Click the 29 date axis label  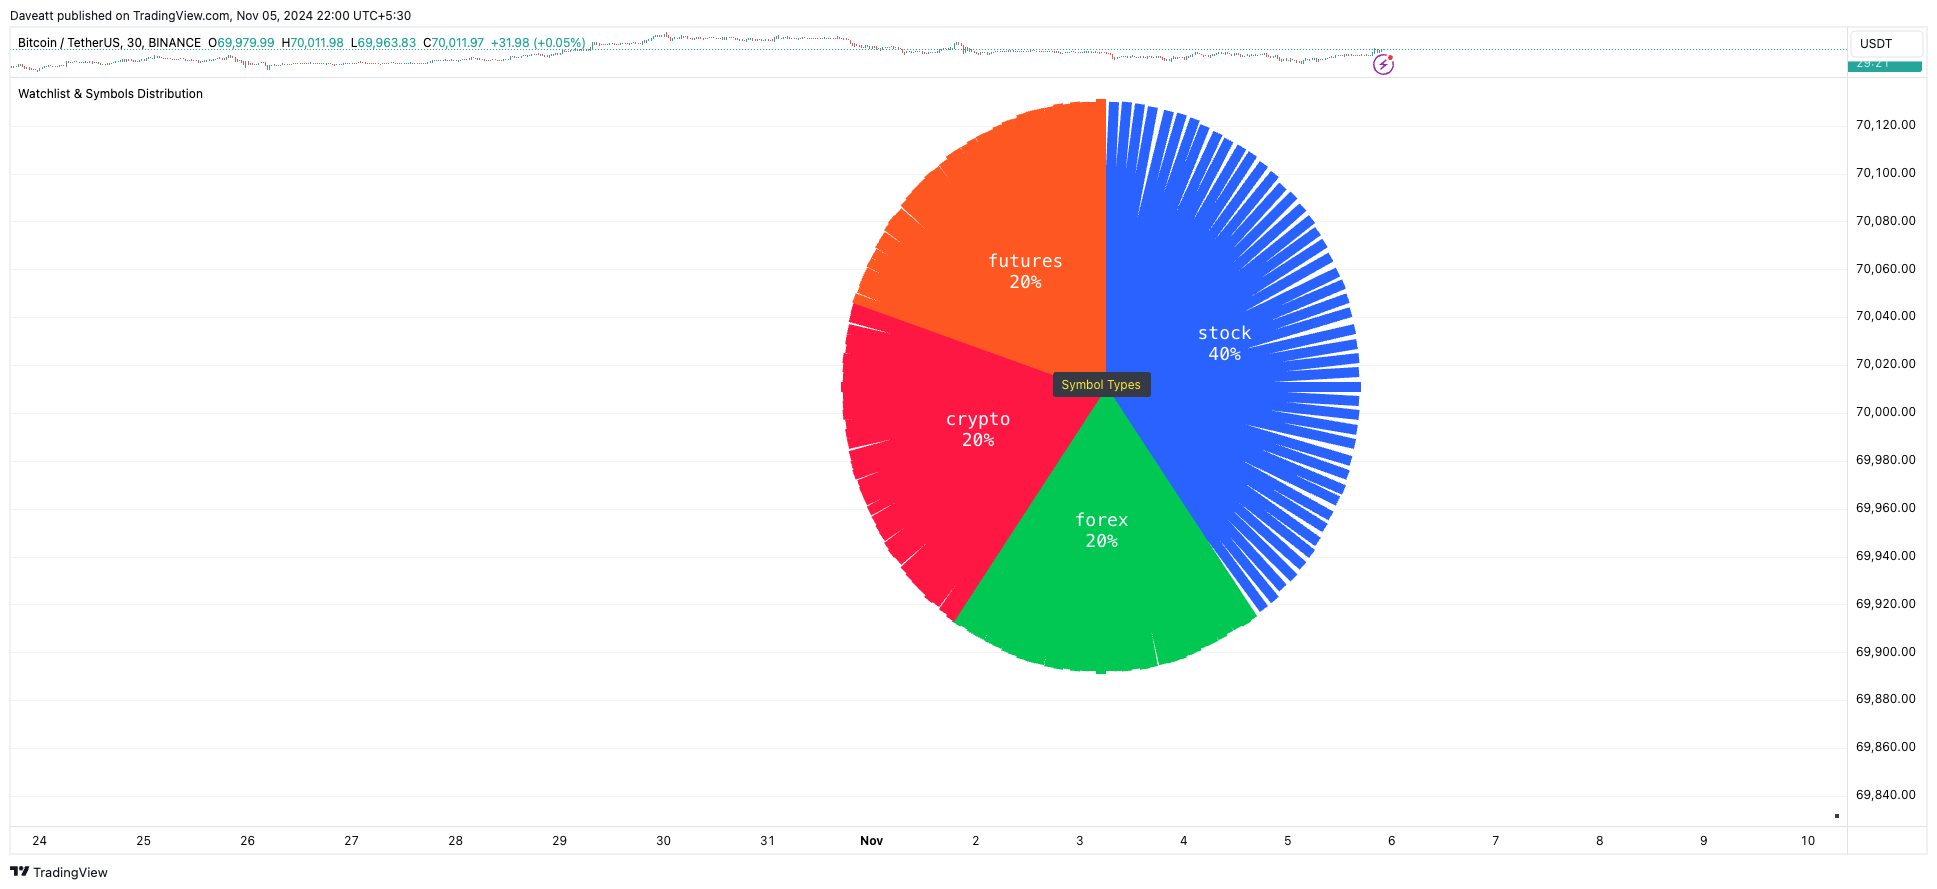(560, 841)
